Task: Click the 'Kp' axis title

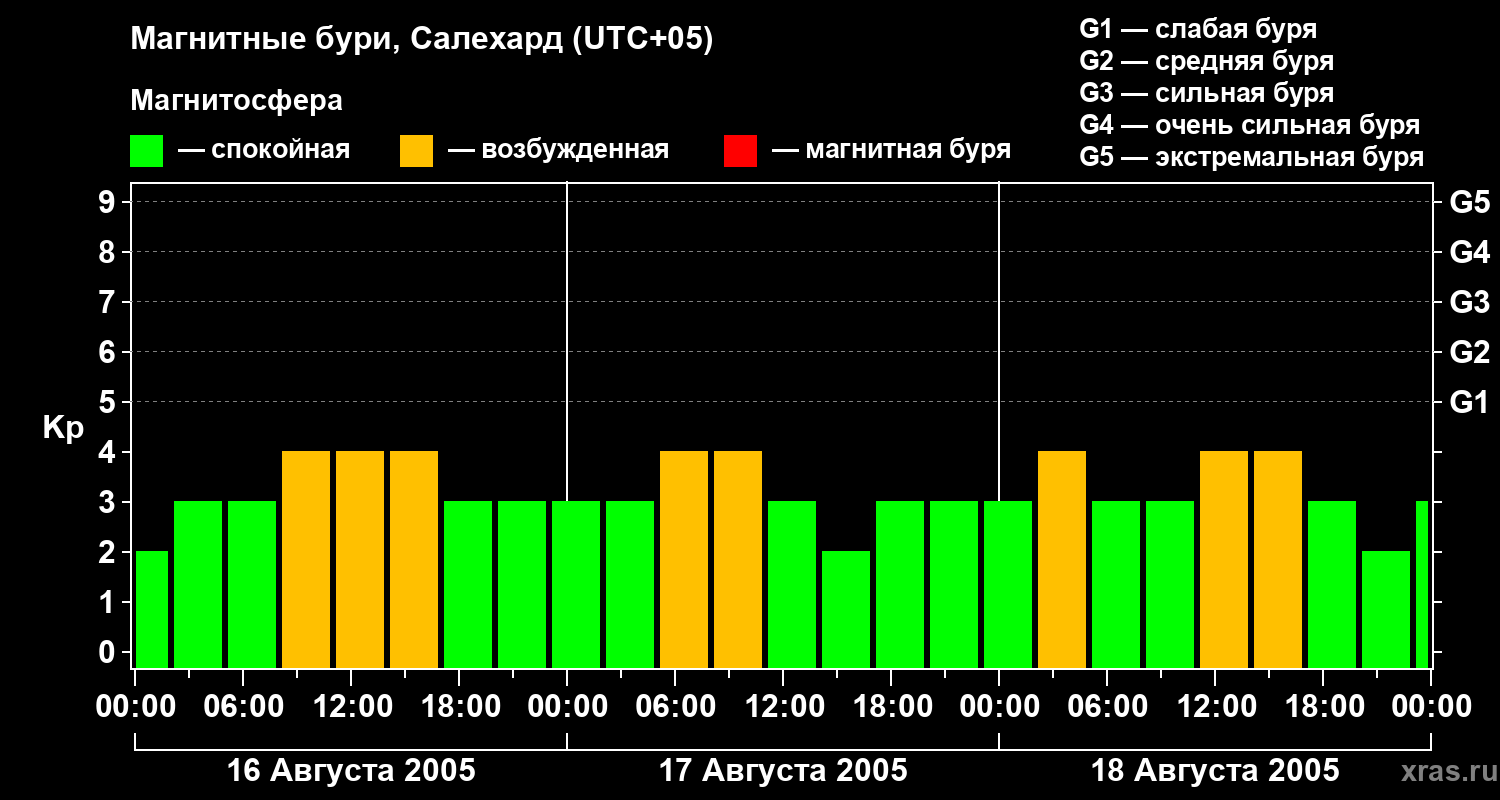Action: click(63, 428)
